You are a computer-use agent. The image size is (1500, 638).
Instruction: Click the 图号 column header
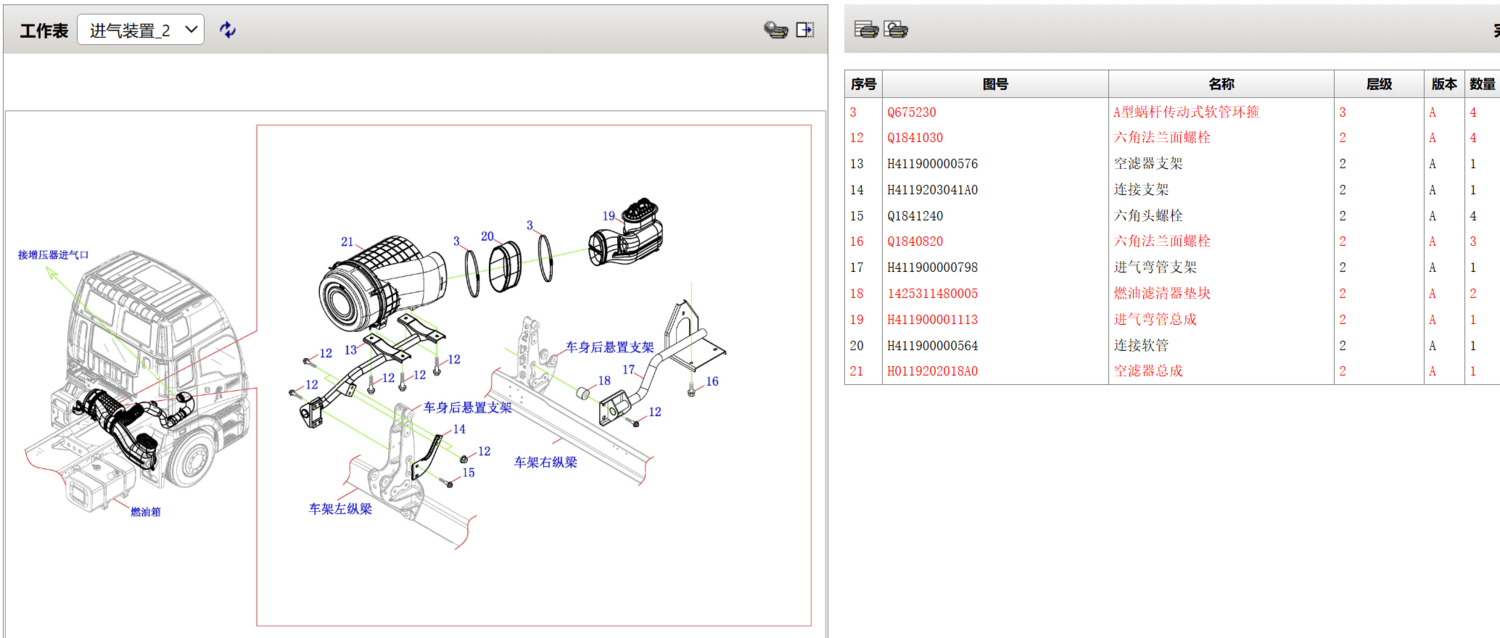(995, 83)
